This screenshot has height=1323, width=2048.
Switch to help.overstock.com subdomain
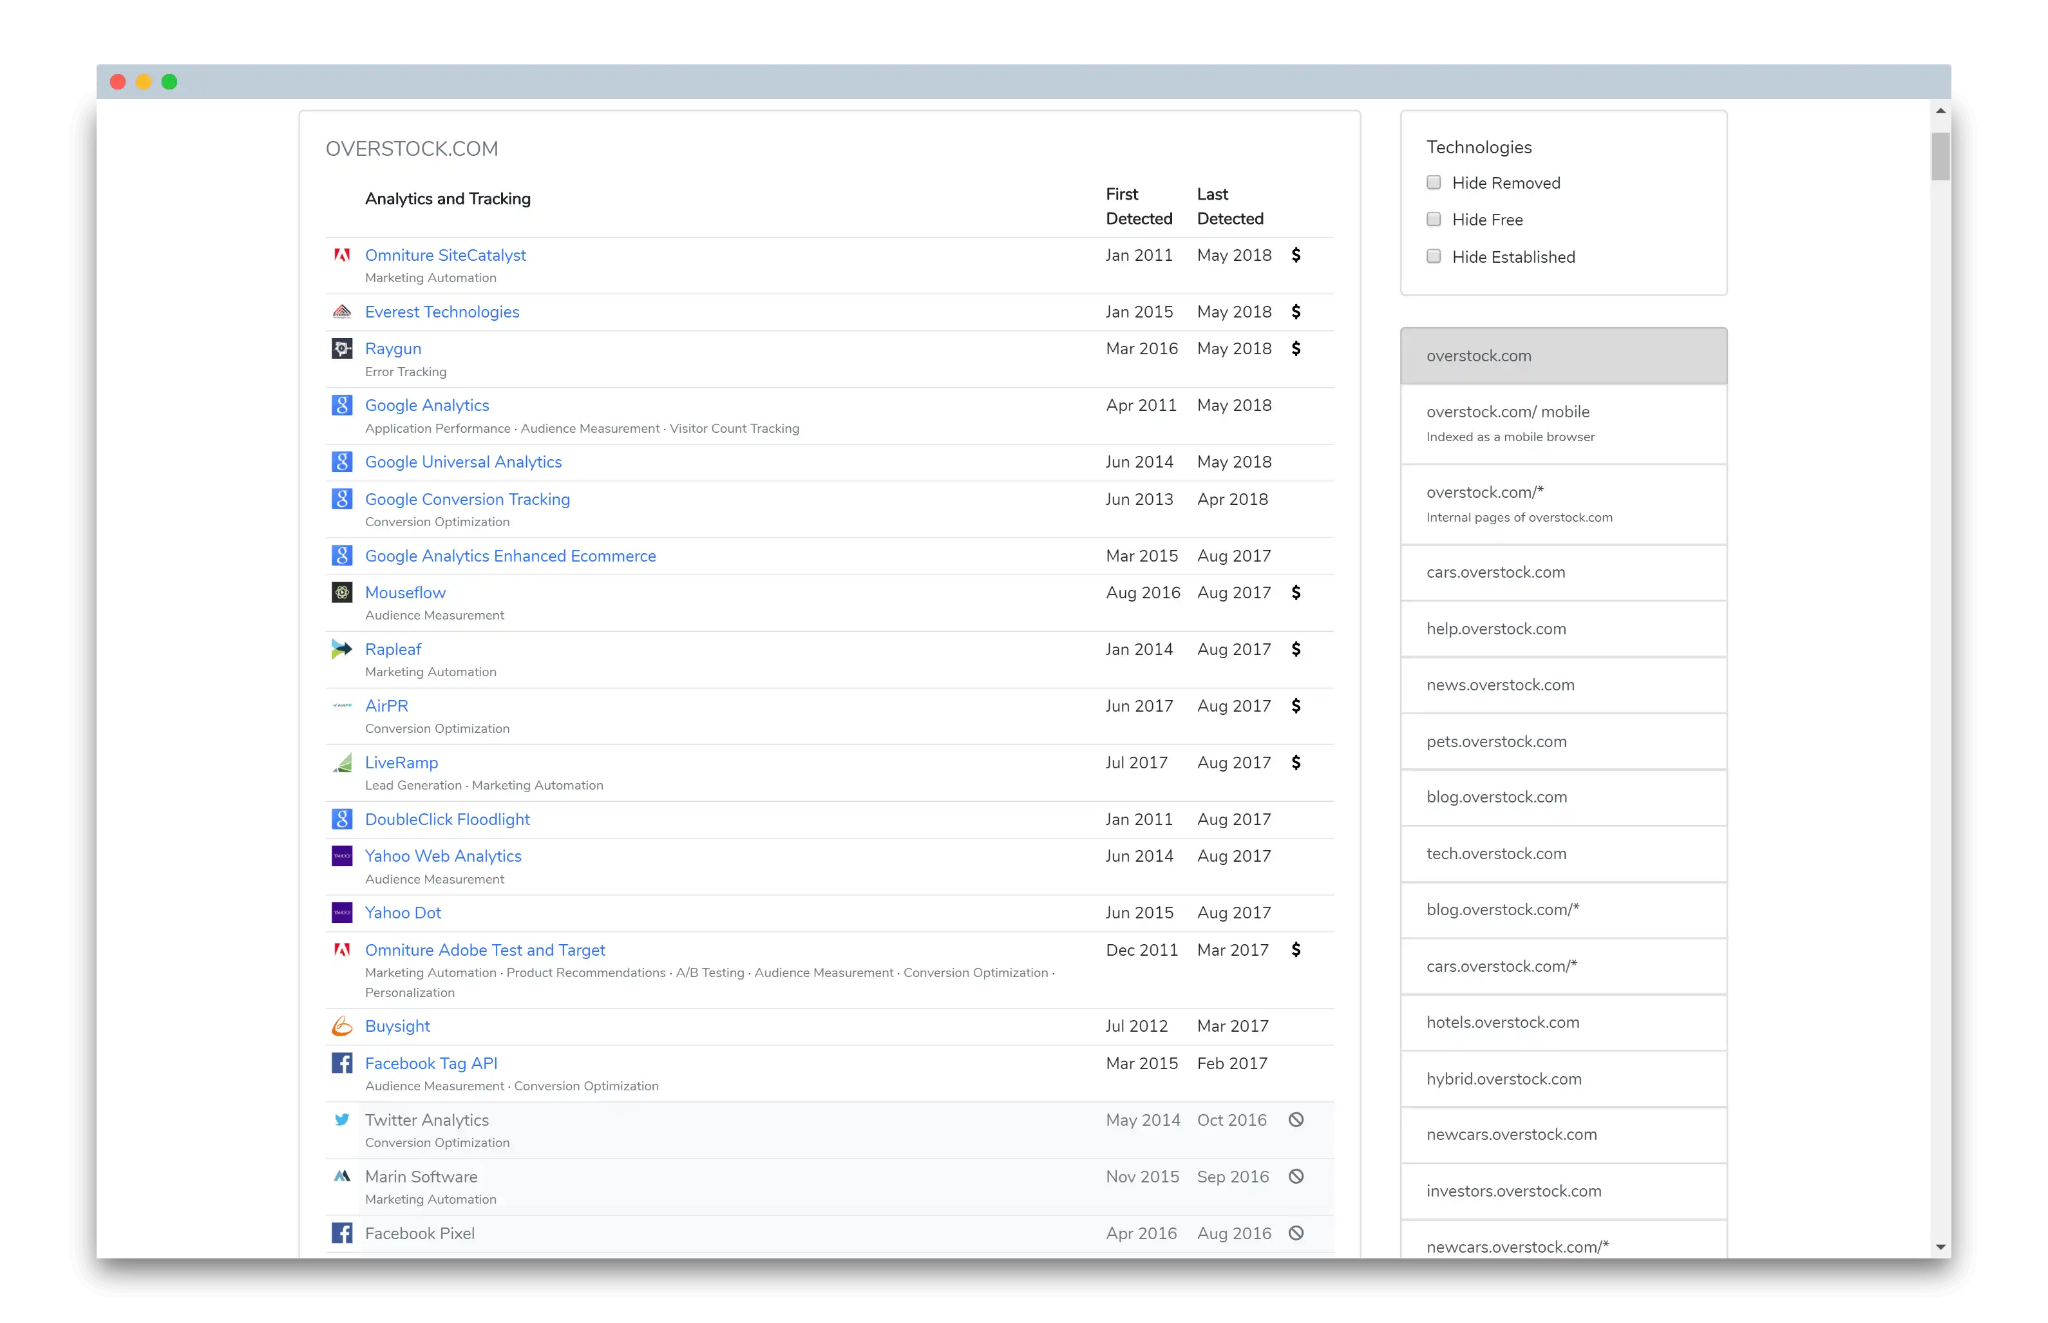click(1564, 629)
